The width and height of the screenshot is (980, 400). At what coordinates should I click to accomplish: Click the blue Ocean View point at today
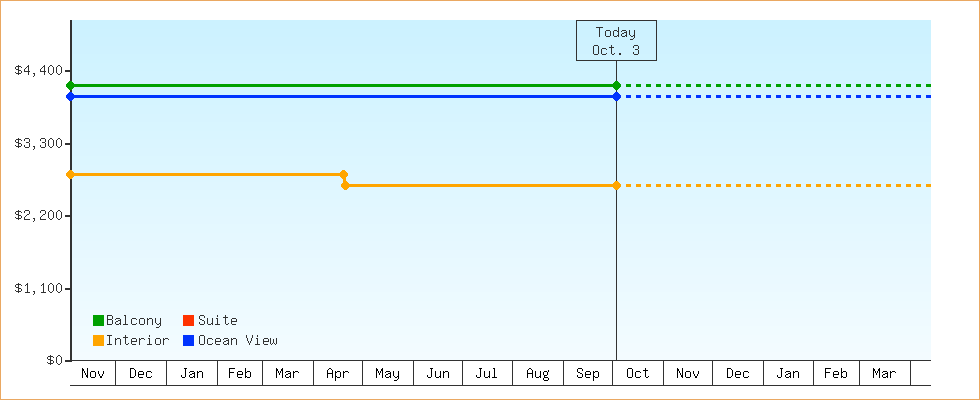[616, 97]
